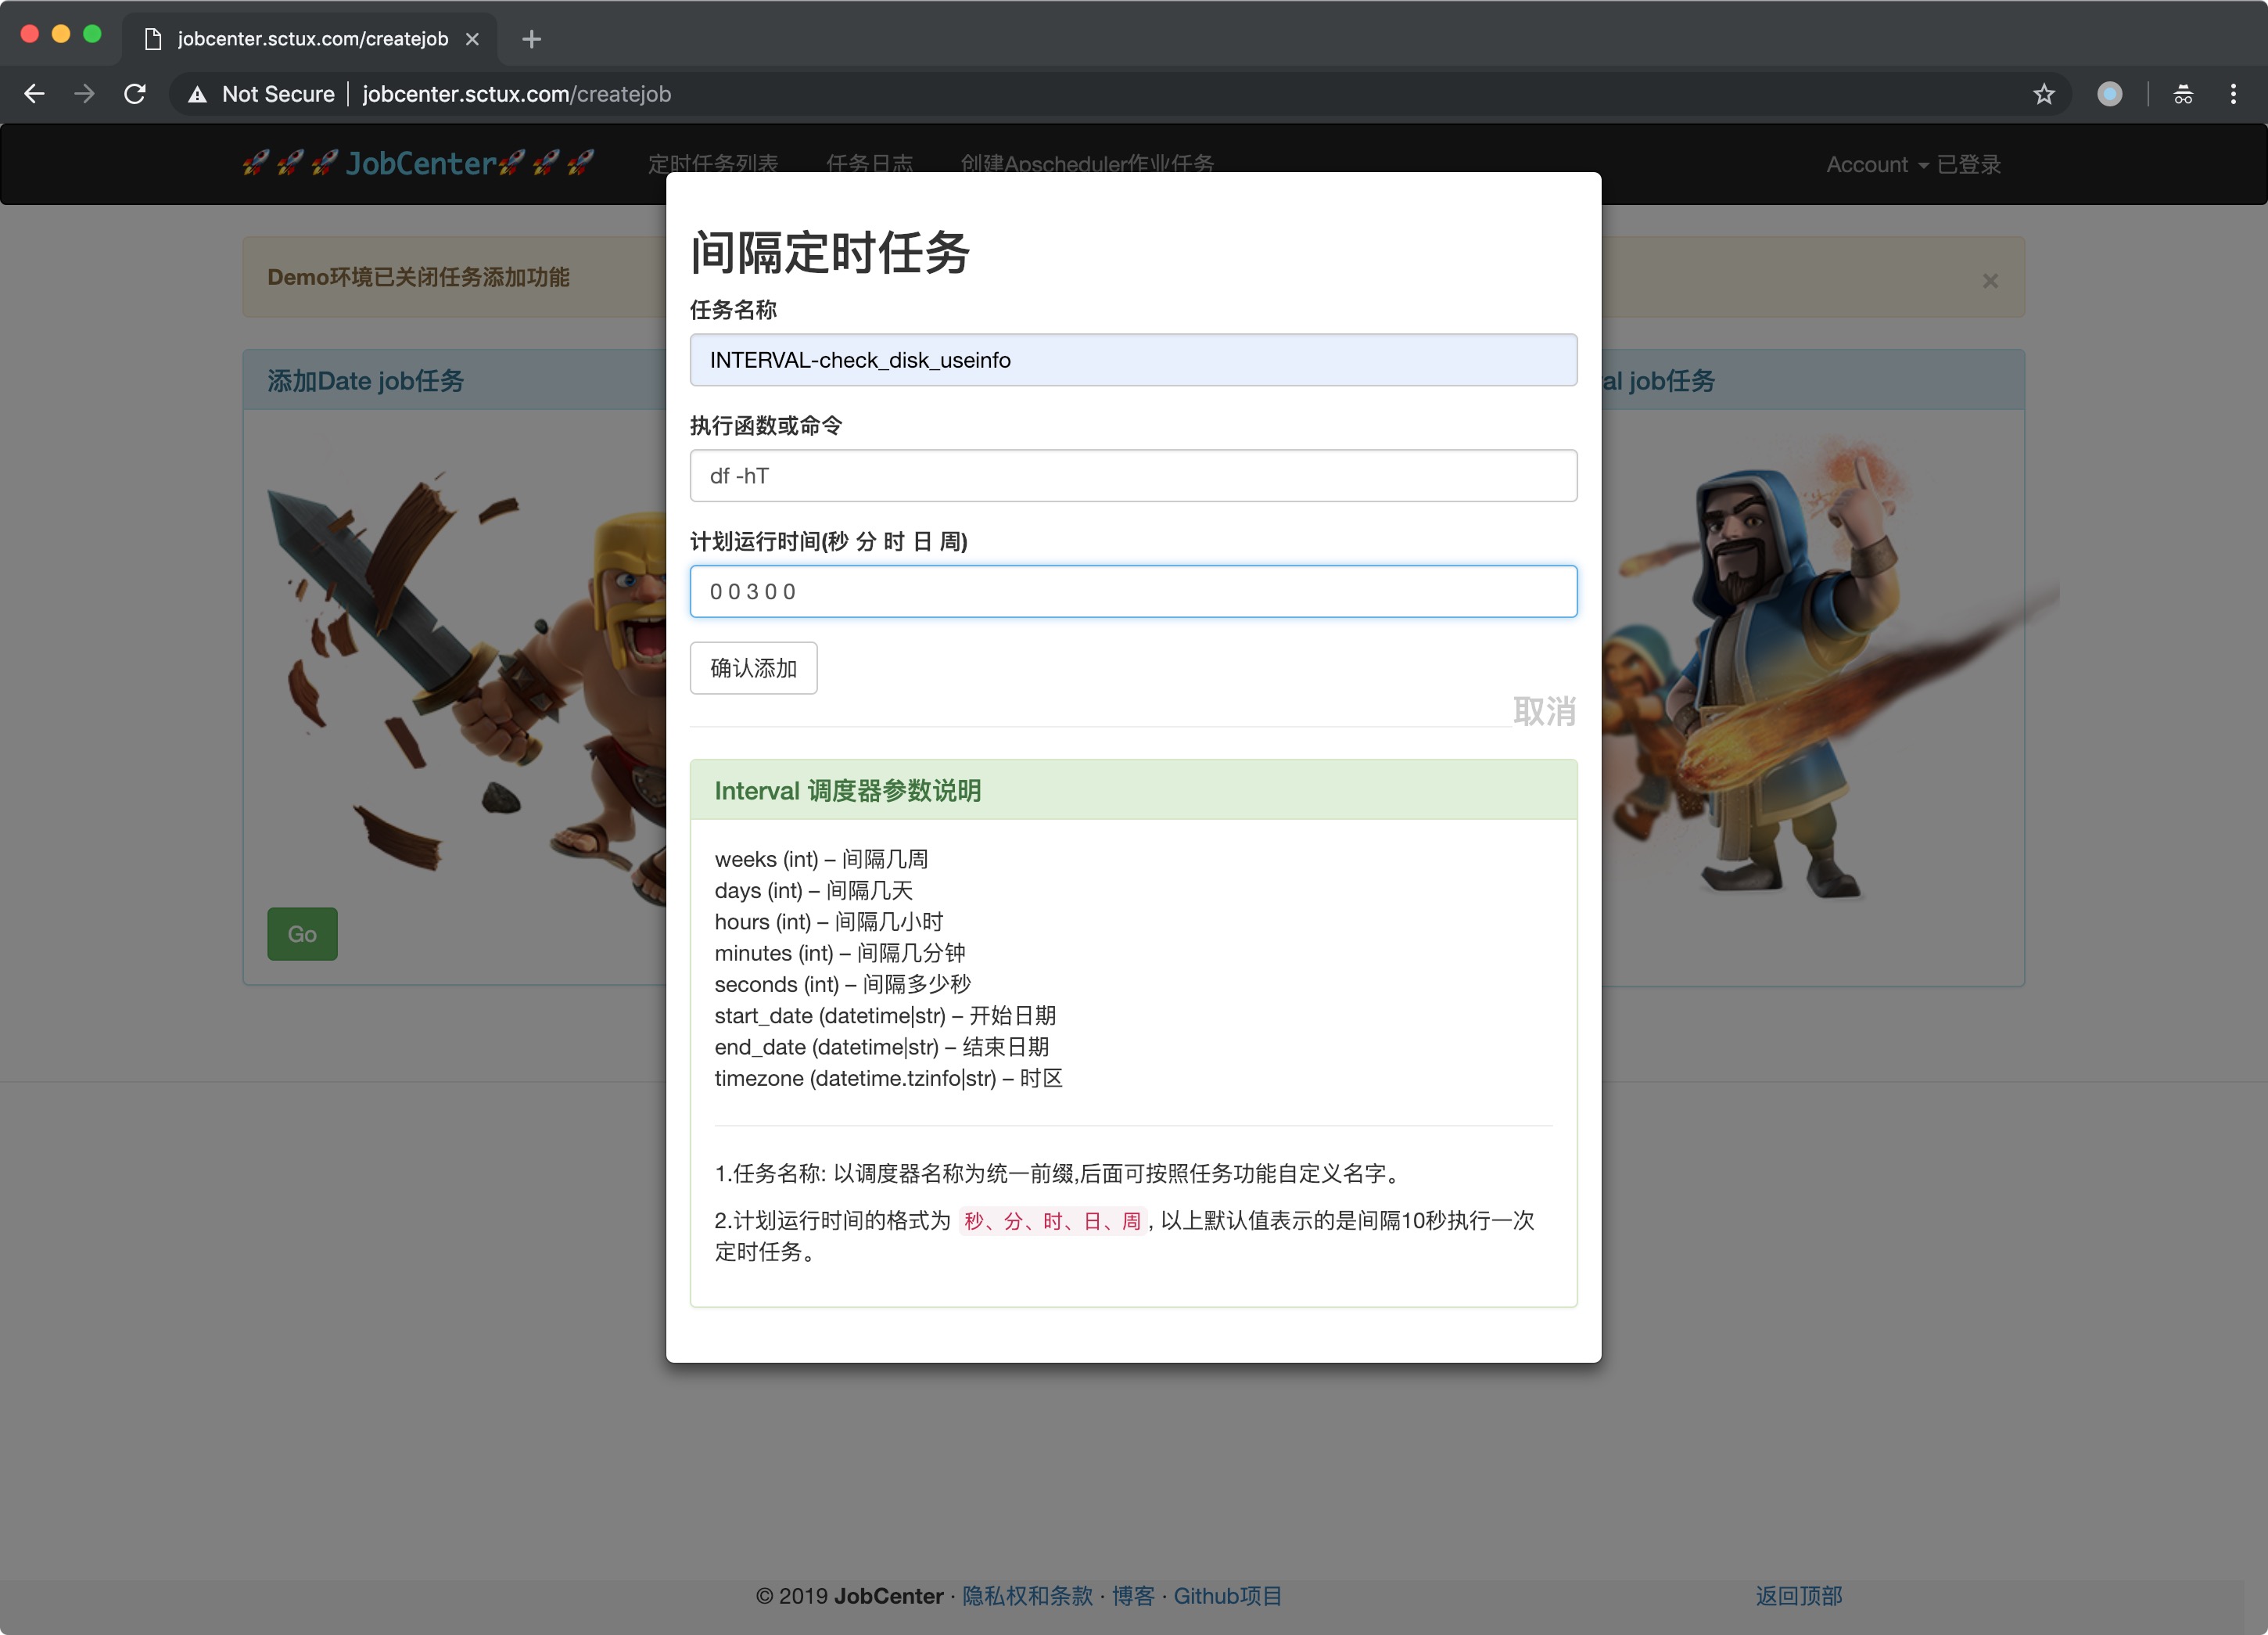The image size is (2268, 1635).
Task: Click the timezone parameter line
Action: (889, 1078)
